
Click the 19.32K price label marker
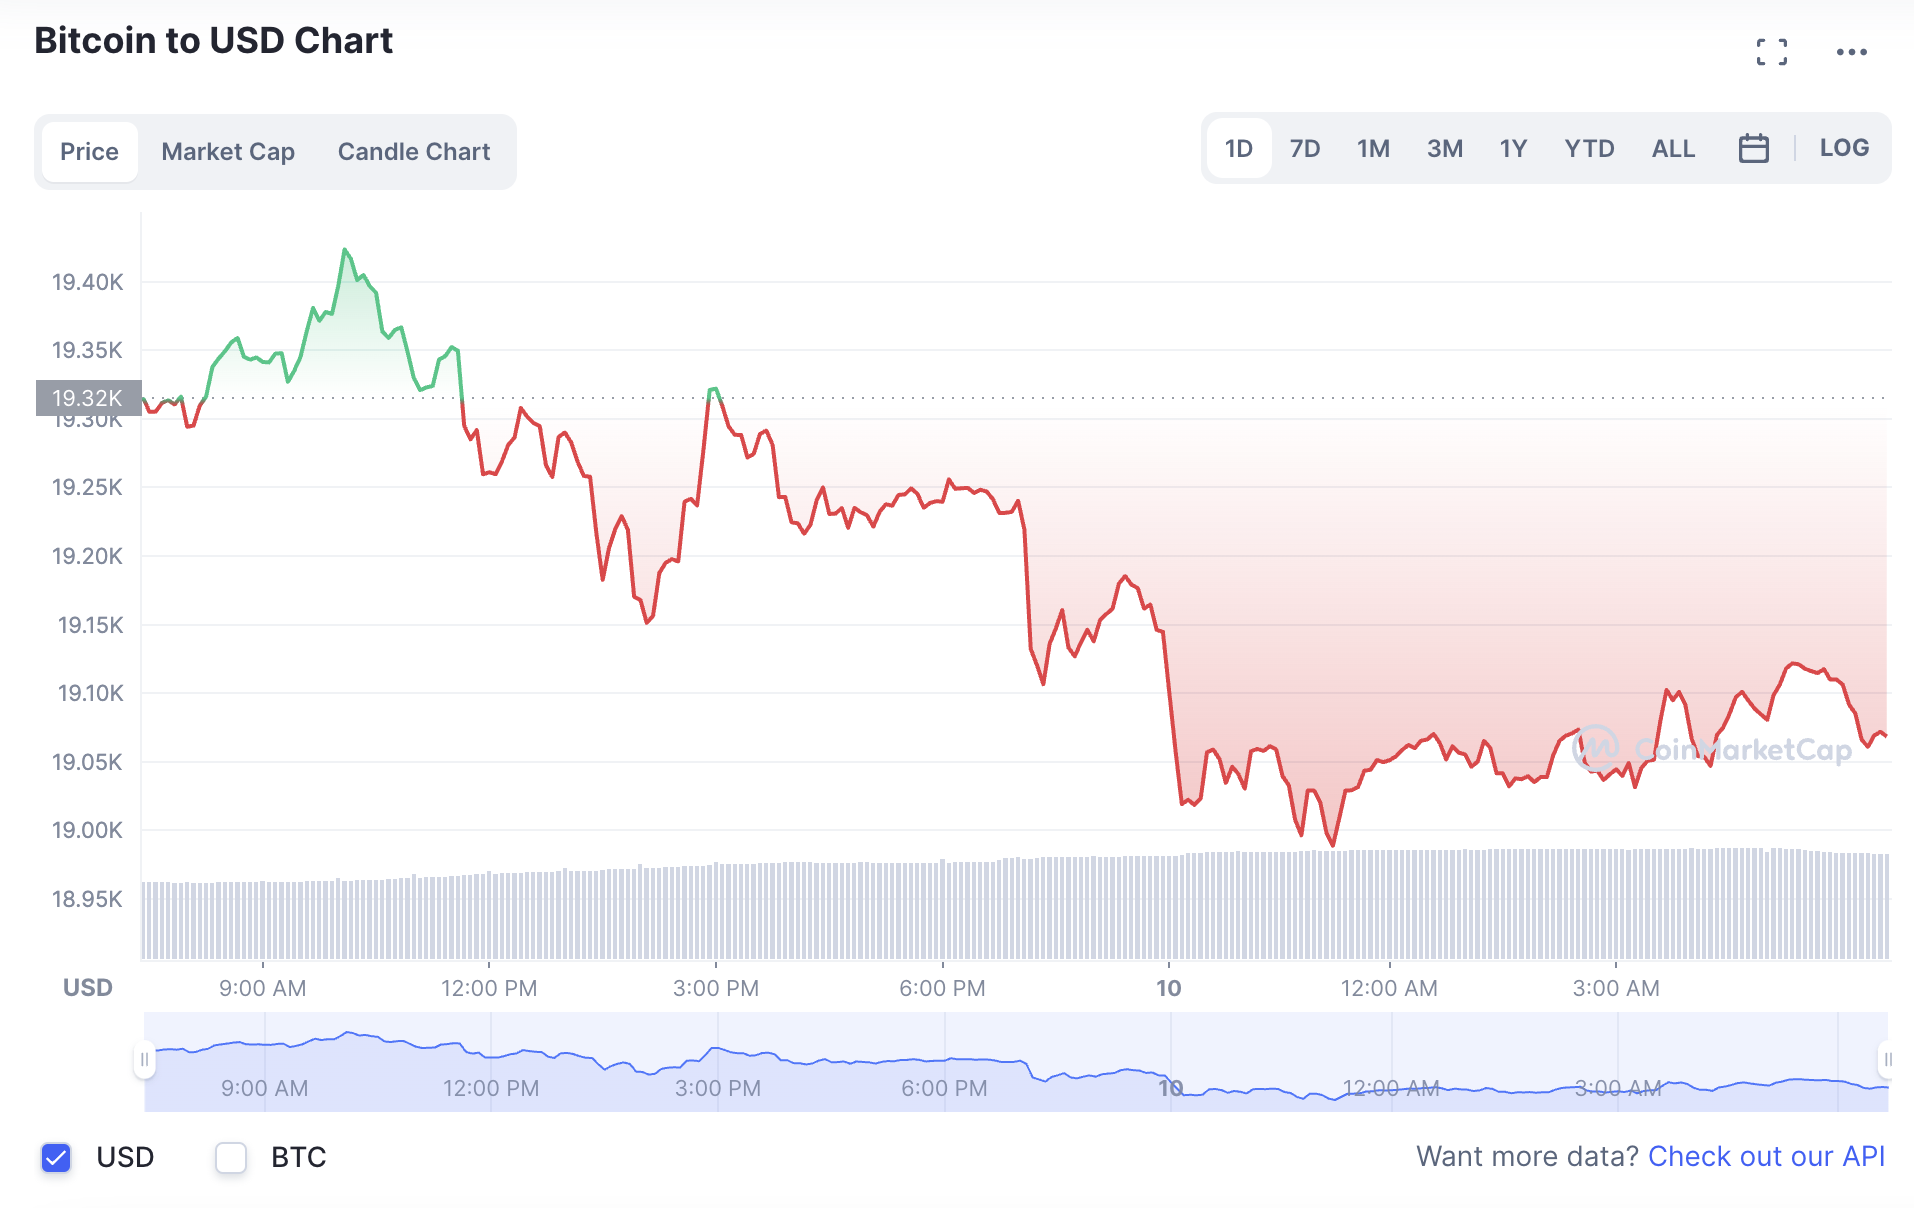point(88,398)
